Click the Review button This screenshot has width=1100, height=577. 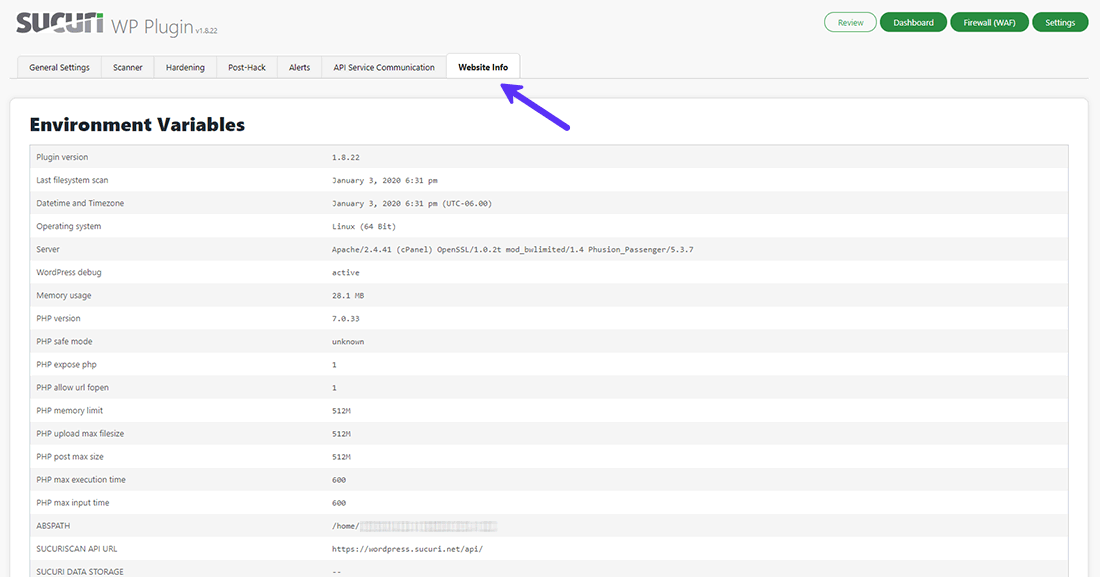(849, 21)
